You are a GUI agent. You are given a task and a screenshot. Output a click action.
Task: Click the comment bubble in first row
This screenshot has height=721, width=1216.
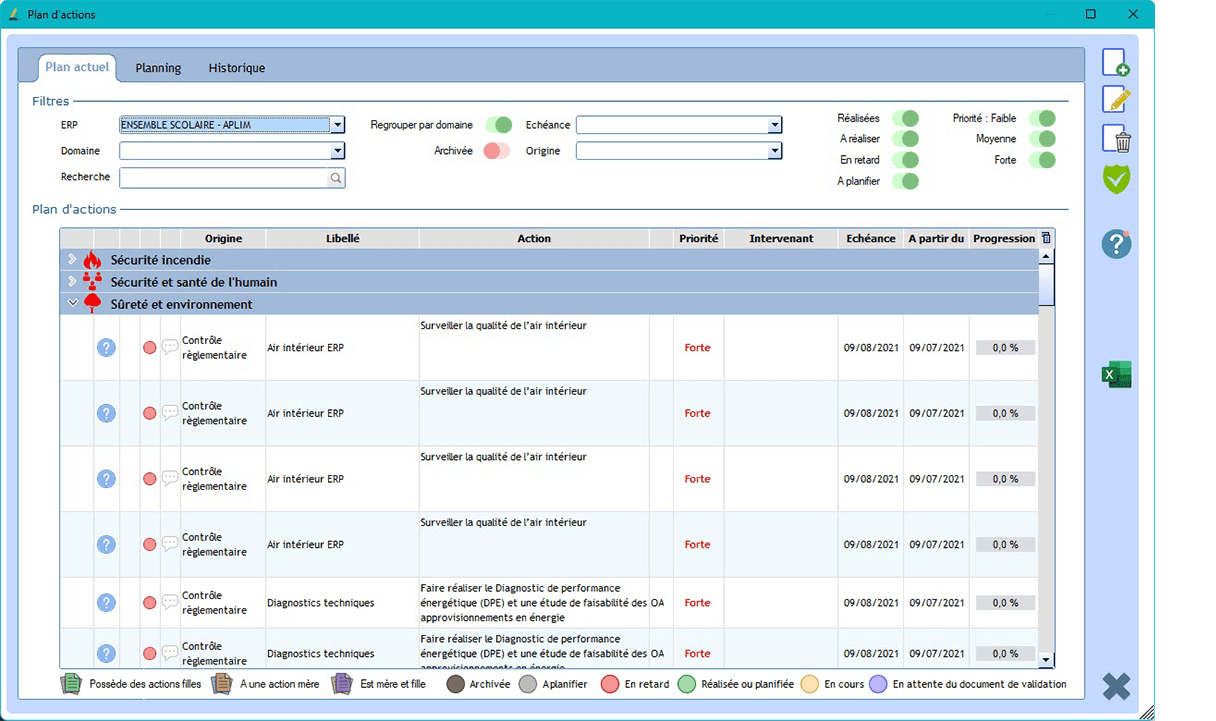(170, 348)
